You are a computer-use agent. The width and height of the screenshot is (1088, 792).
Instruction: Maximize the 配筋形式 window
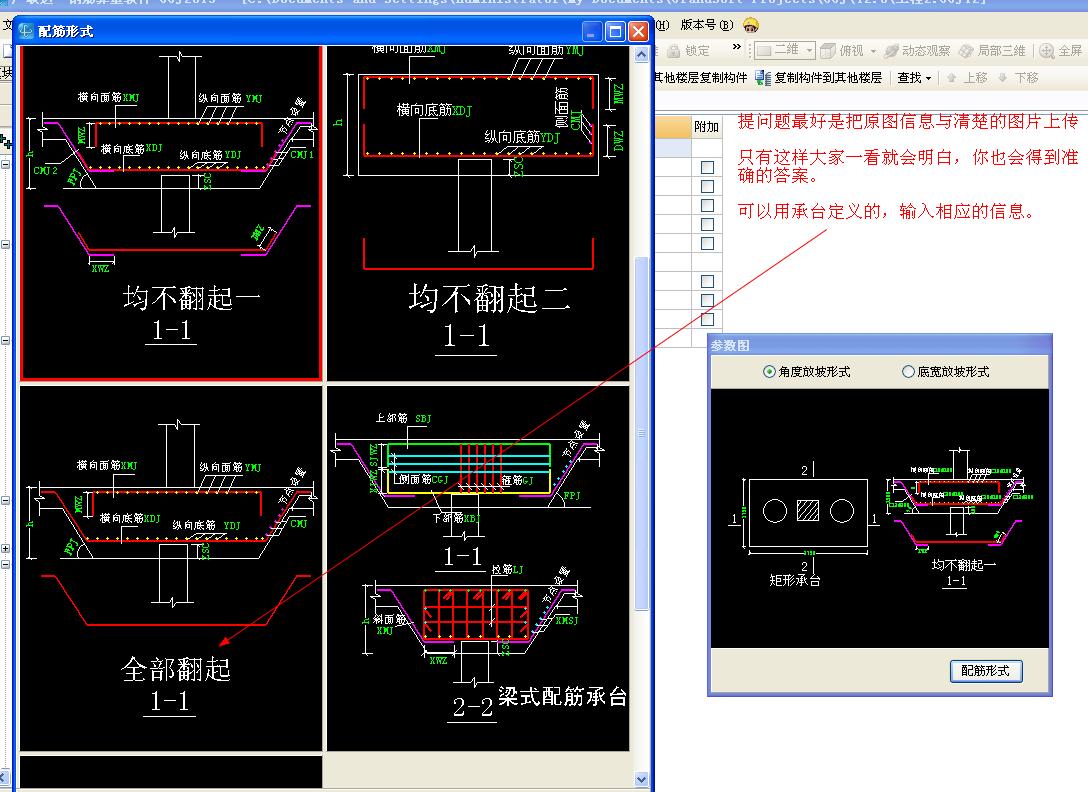(x=615, y=31)
